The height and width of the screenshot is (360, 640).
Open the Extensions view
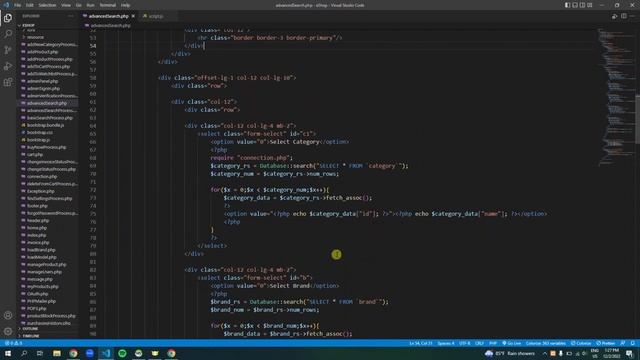(8, 82)
